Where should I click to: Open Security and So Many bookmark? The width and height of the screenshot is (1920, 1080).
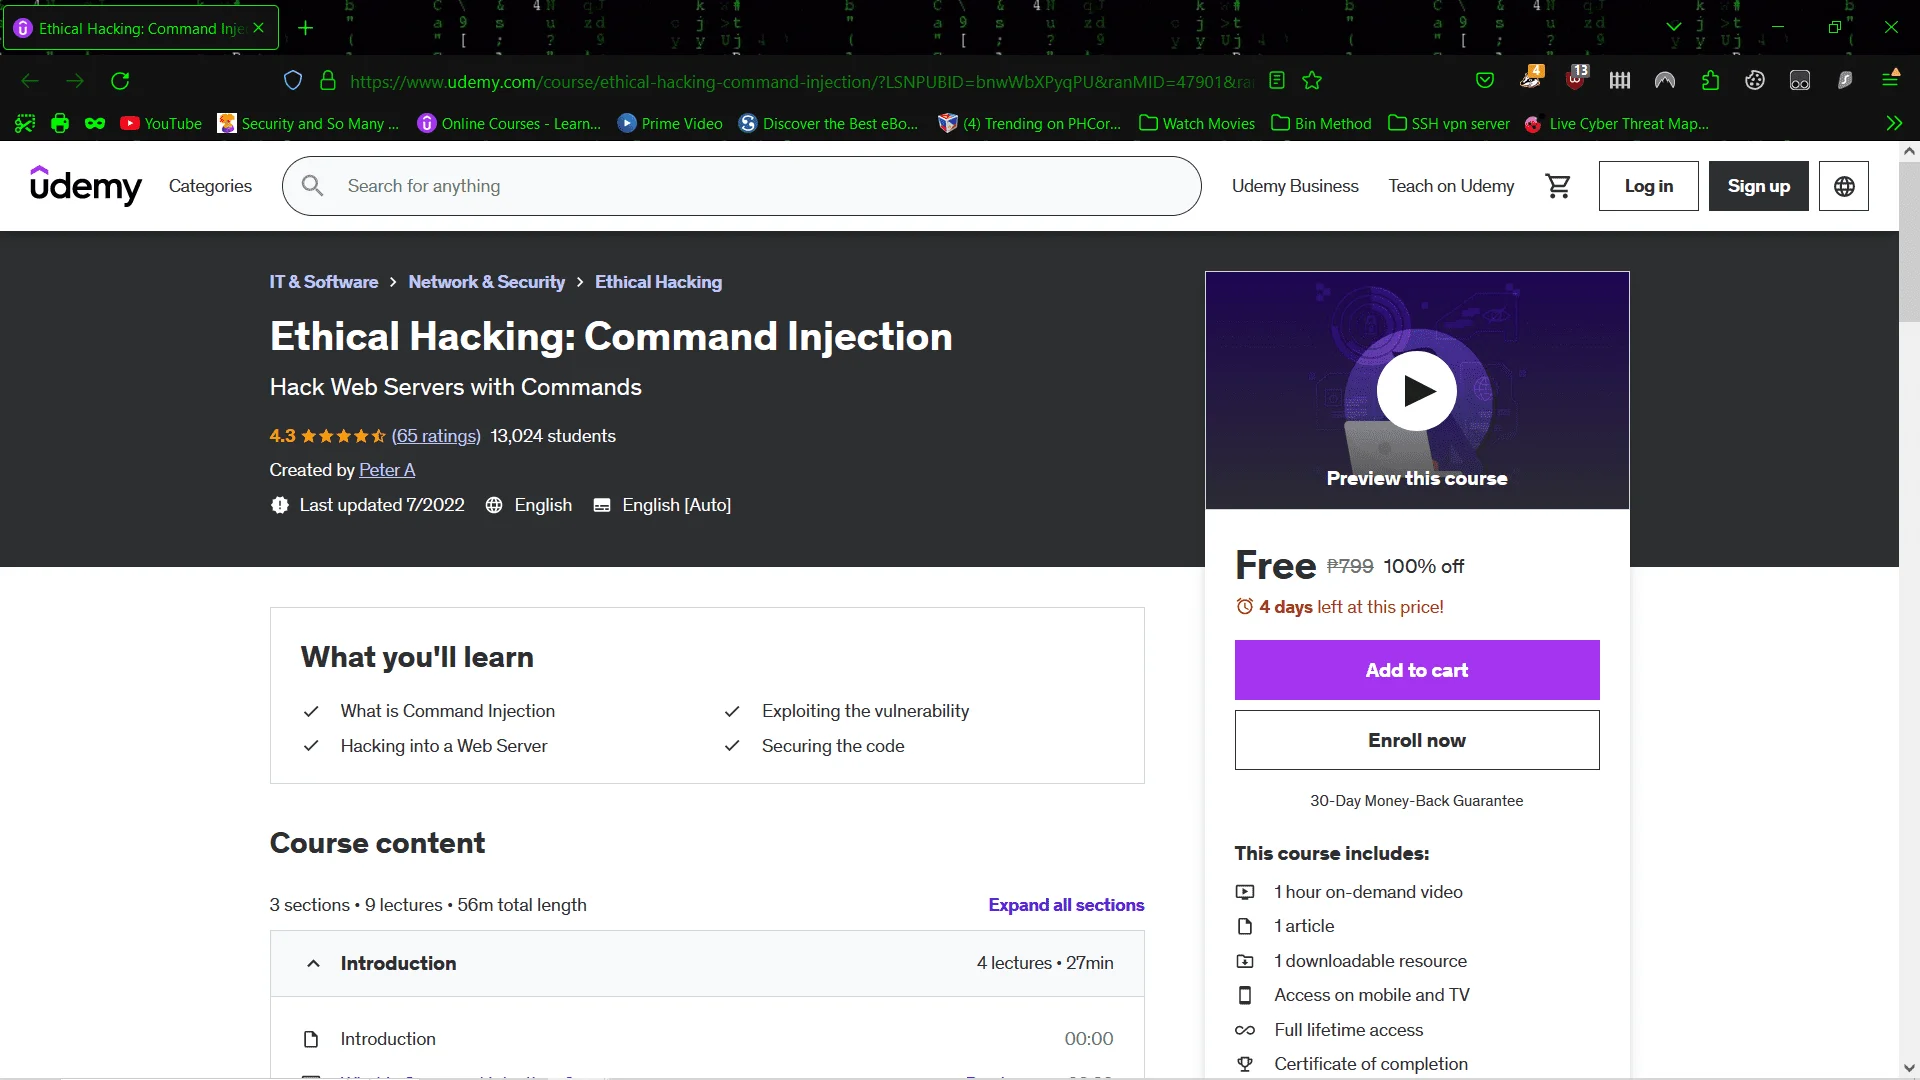(308, 124)
